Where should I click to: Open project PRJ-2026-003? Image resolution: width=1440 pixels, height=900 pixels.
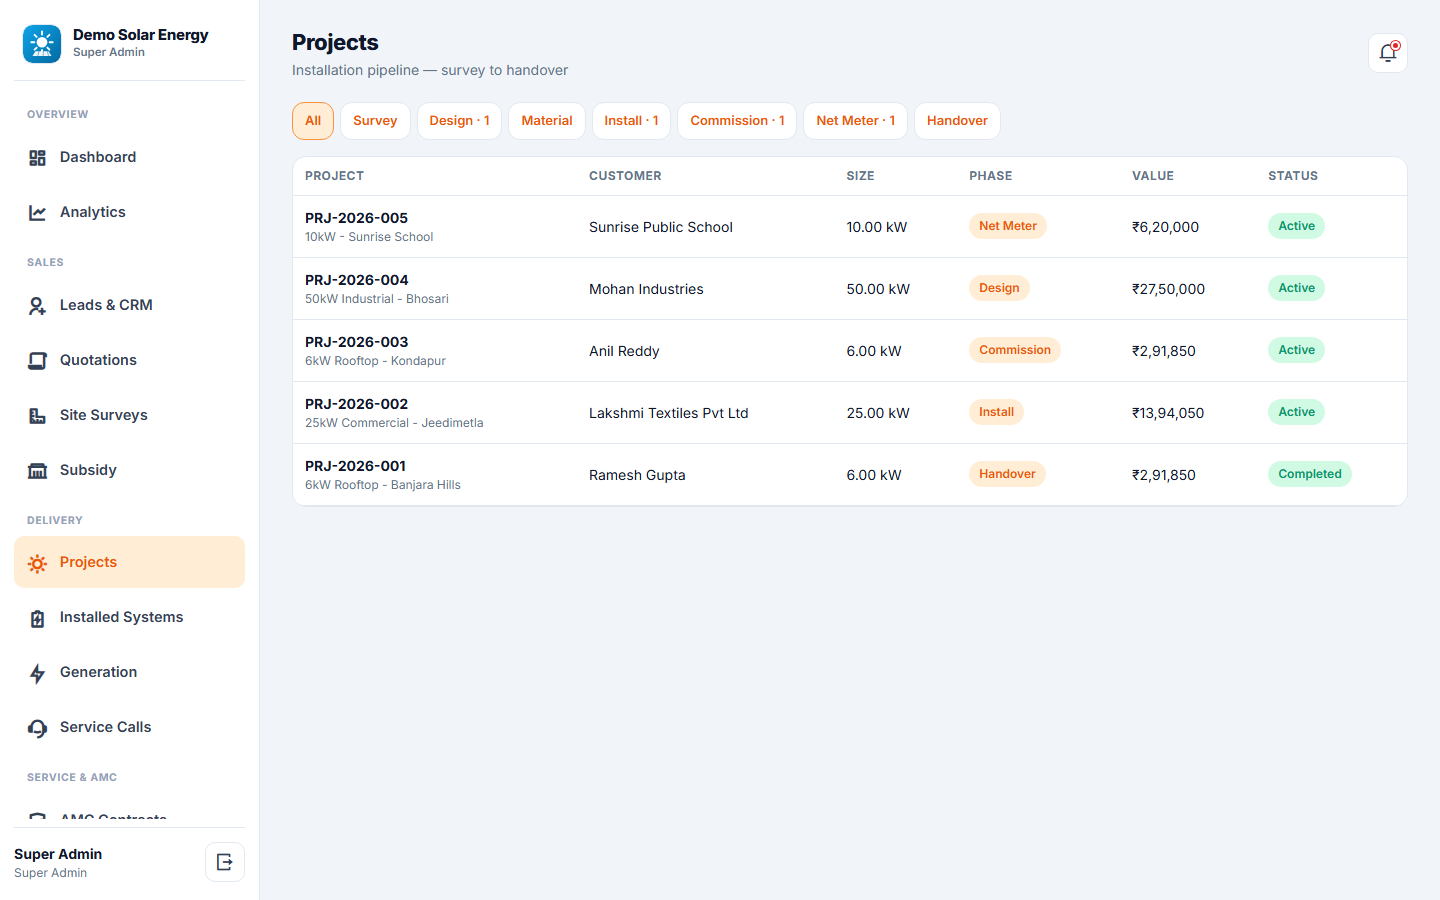click(850, 351)
